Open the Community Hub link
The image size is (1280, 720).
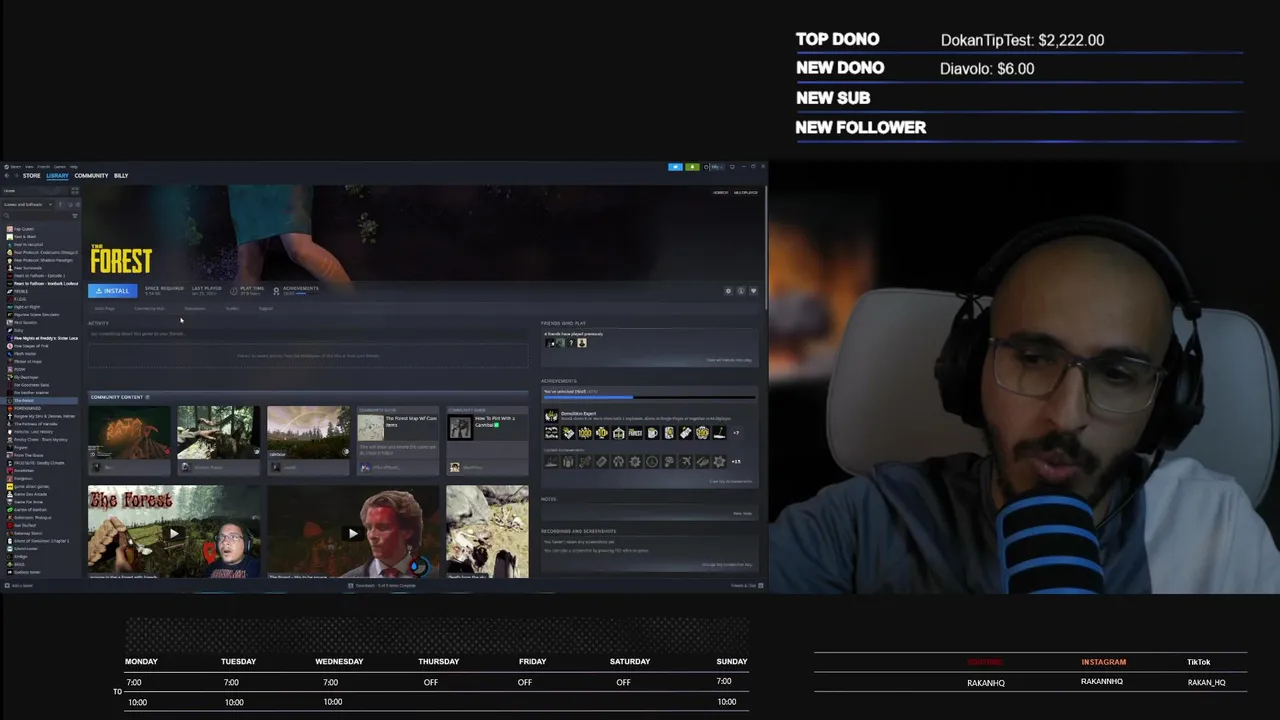tap(149, 309)
